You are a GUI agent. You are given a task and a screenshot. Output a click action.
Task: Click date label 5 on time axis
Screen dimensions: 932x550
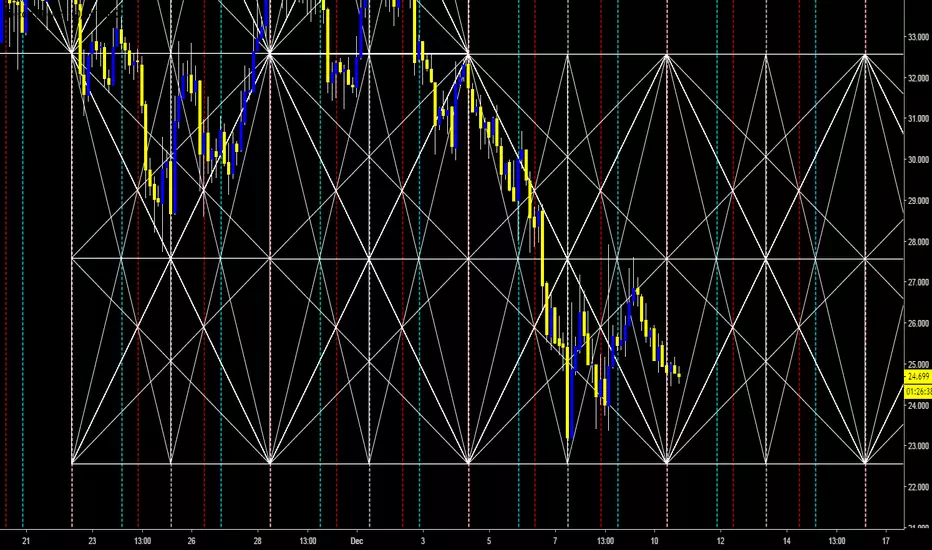[489, 540]
